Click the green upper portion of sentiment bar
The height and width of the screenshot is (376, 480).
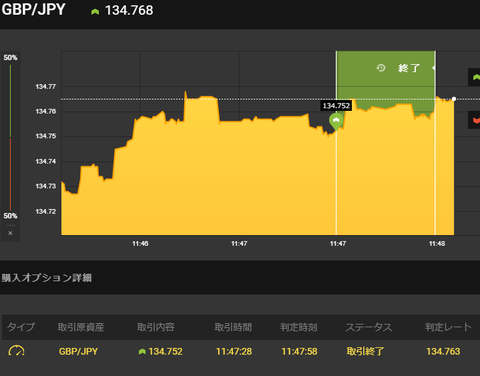10,101
